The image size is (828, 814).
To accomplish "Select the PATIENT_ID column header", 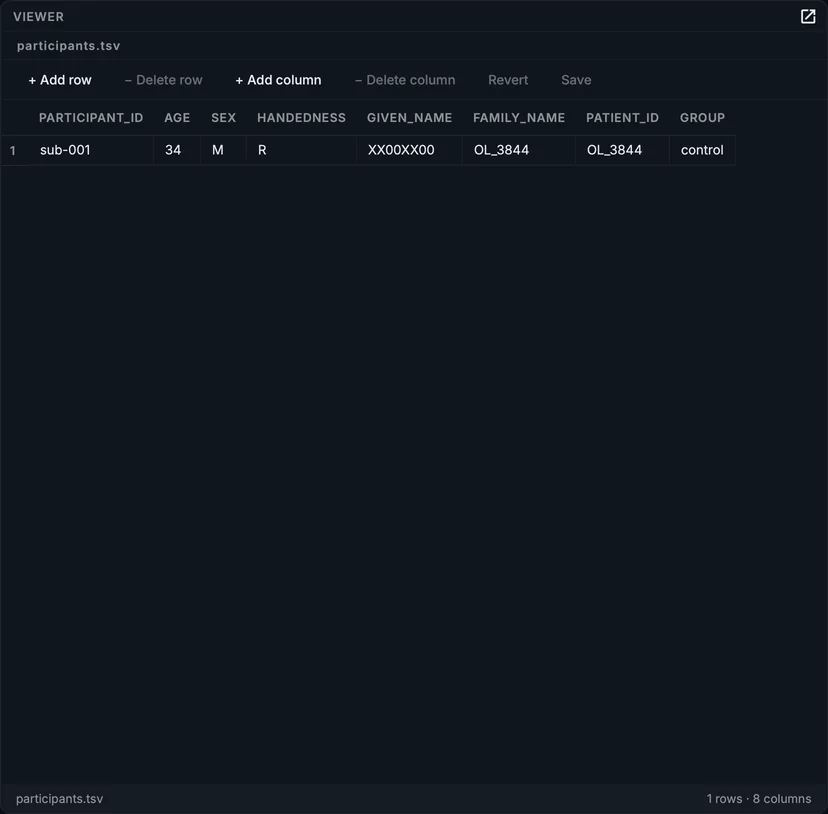I will click(623, 118).
